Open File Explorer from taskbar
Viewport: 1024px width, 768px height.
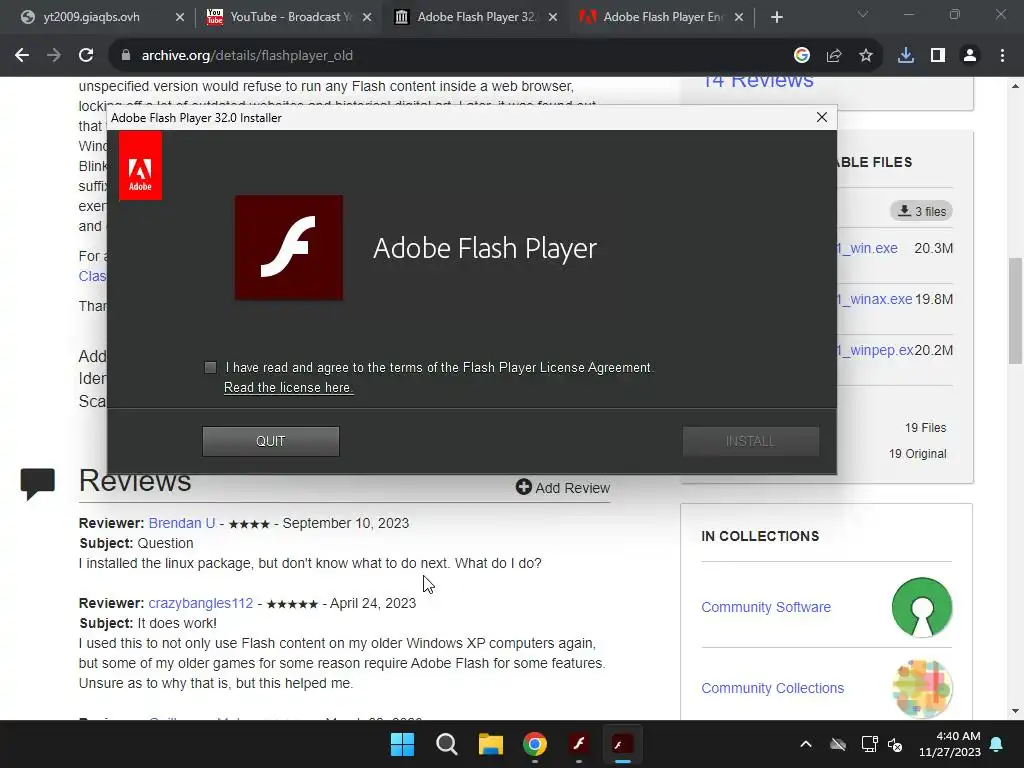click(490, 744)
